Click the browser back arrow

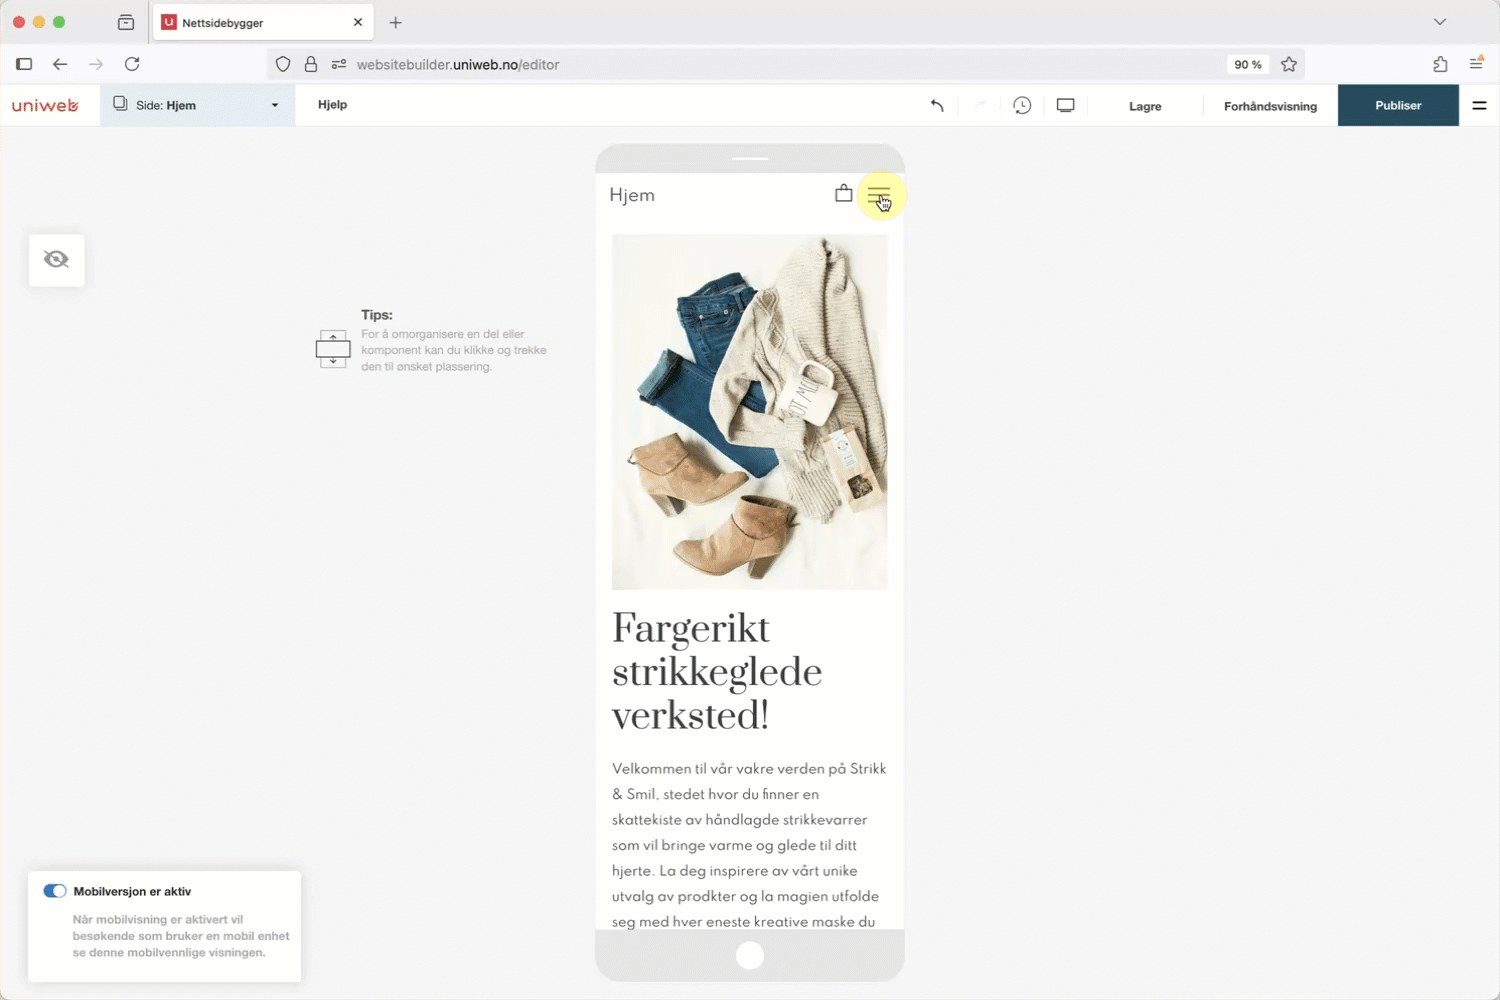60,64
